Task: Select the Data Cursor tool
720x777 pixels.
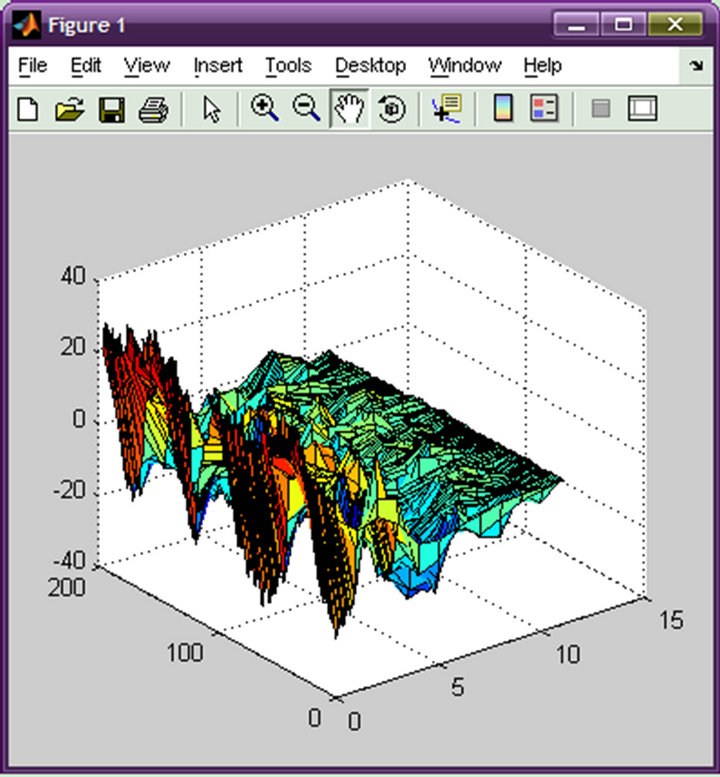Action: point(445,109)
